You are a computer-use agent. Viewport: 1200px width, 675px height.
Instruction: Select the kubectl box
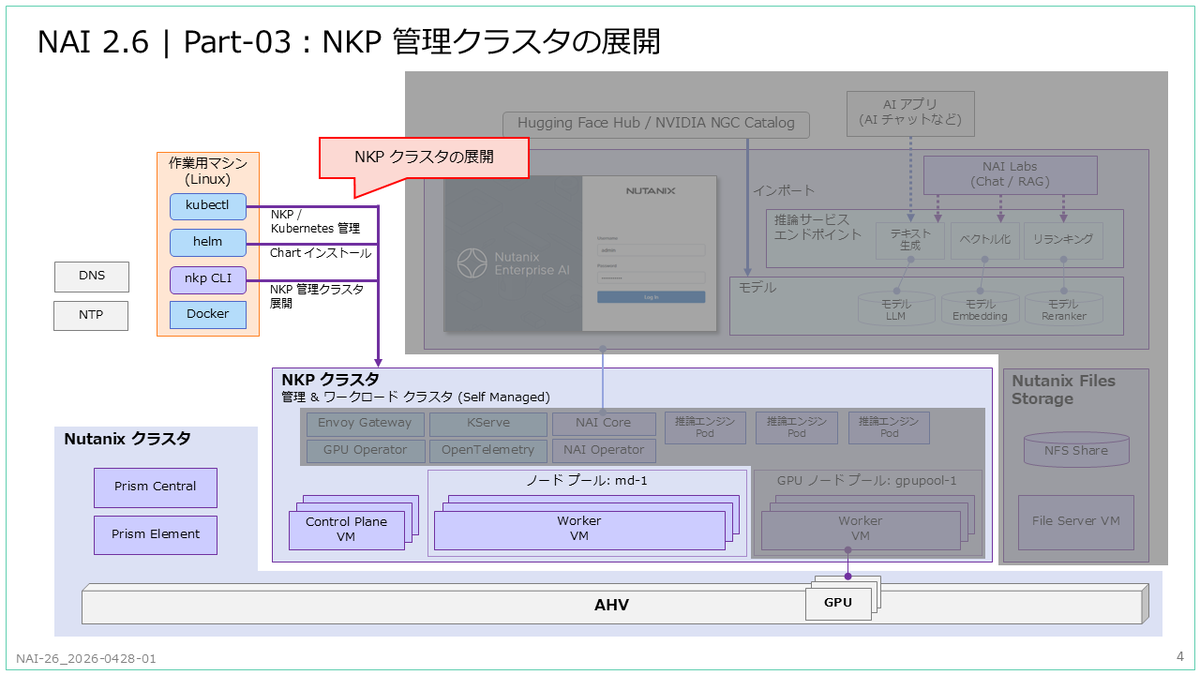pyautogui.click(x=208, y=207)
